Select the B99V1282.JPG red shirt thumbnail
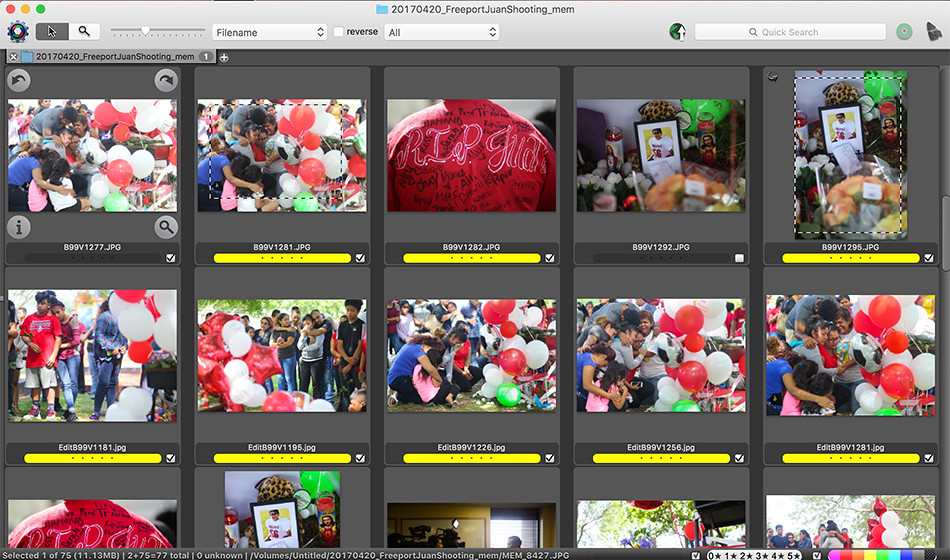Image resolution: width=950 pixels, height=560 pixels. click(471, 155)
